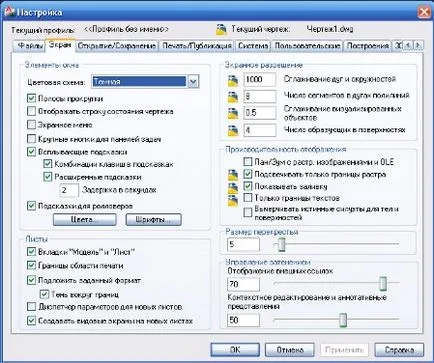Enable Крупные кнопки для панелей задач
This screenshot has height=363, width=434.
[x=31, y=139]
